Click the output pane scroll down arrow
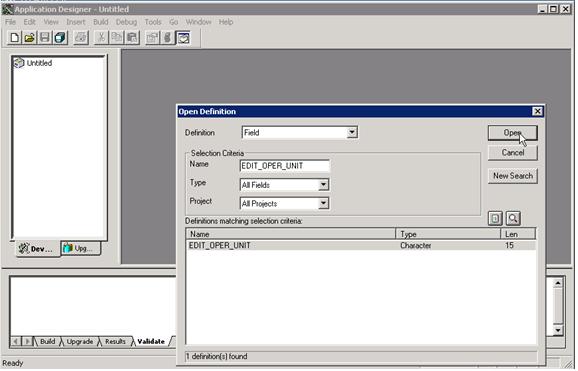Screen dimensions: 578x371 point(558,330)
